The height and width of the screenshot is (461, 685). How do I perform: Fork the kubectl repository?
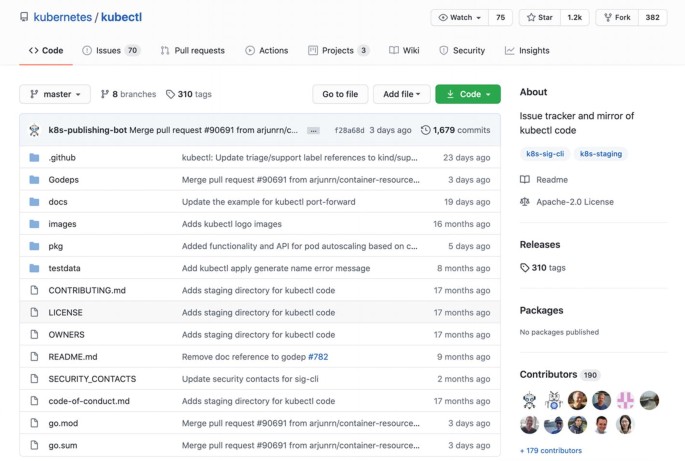(x=617, y=17)
